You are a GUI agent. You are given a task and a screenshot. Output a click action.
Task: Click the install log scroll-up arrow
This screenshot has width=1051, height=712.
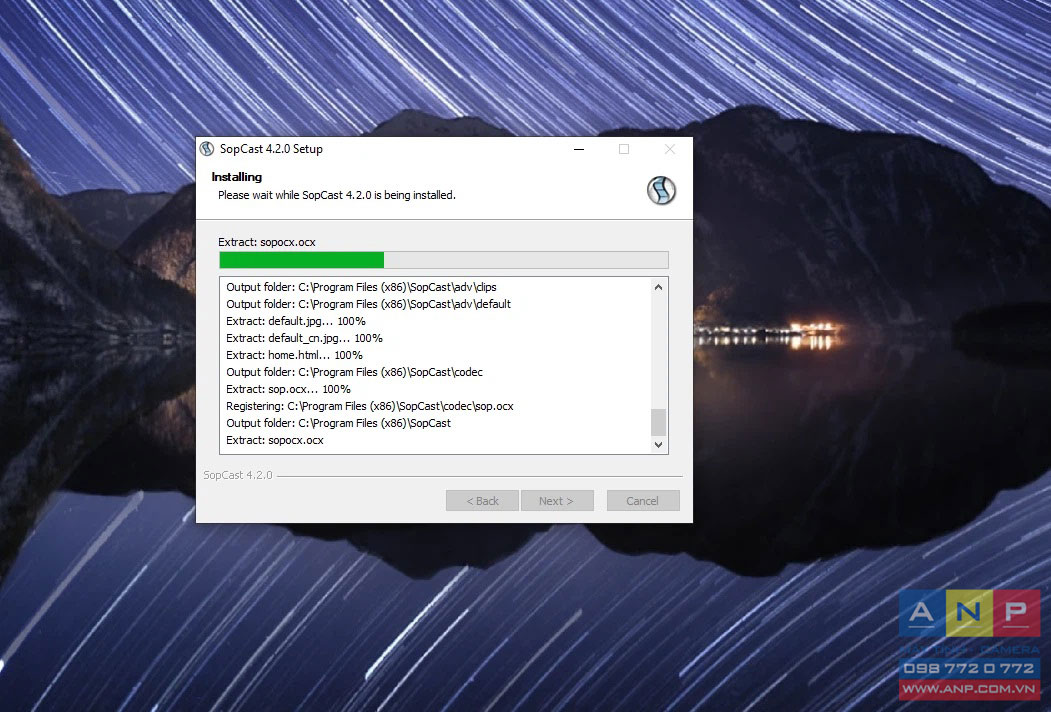[x=658, y=287]
